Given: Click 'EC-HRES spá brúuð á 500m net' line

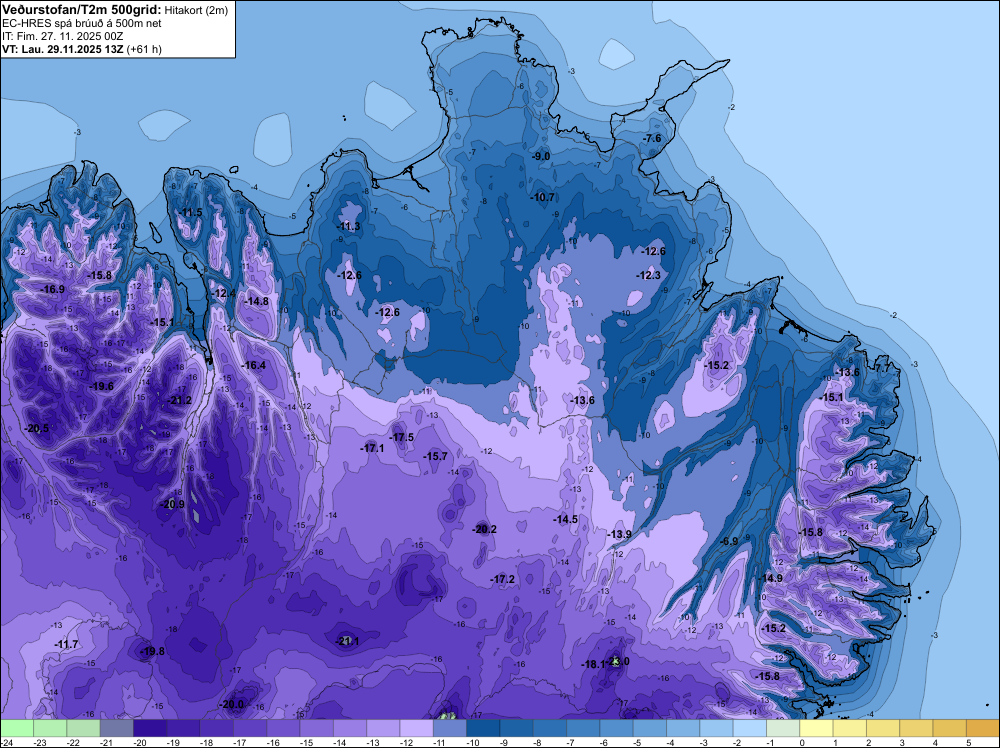Looking at the screenshot, I should click(x=82, y=24).
